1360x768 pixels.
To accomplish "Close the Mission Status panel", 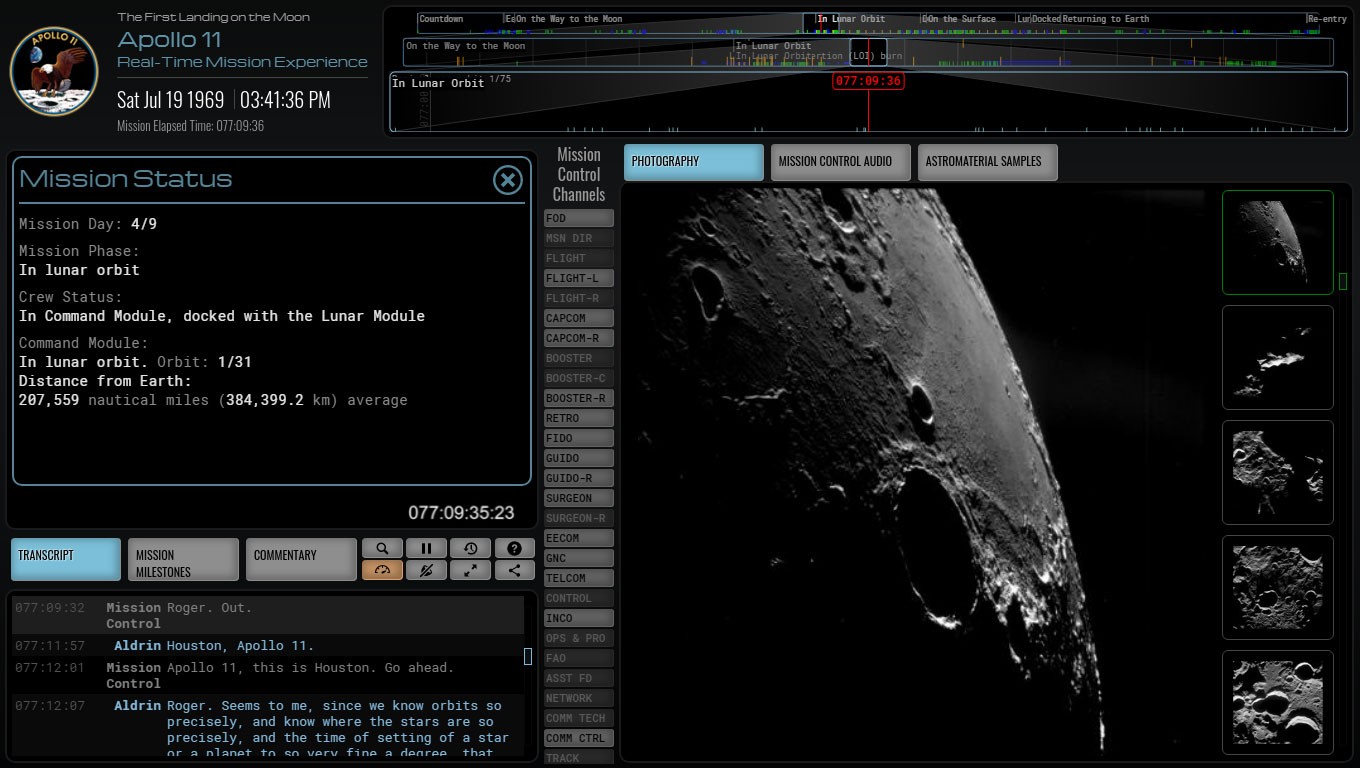I will click(508, 180).
